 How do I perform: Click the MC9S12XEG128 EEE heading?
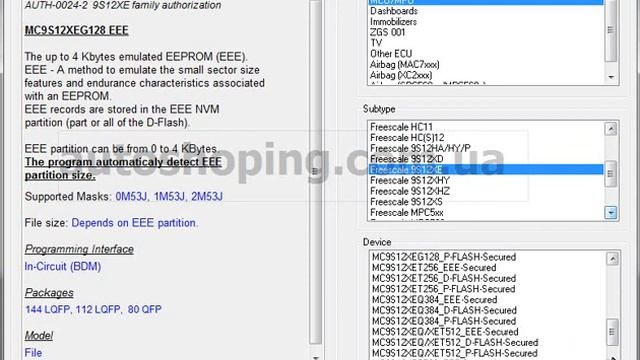76,31
